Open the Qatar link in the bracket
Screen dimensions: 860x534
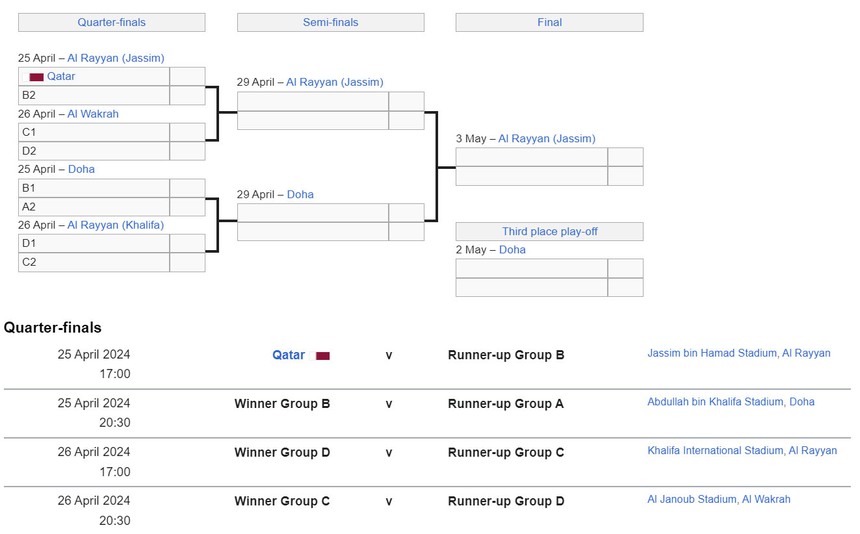61,76
